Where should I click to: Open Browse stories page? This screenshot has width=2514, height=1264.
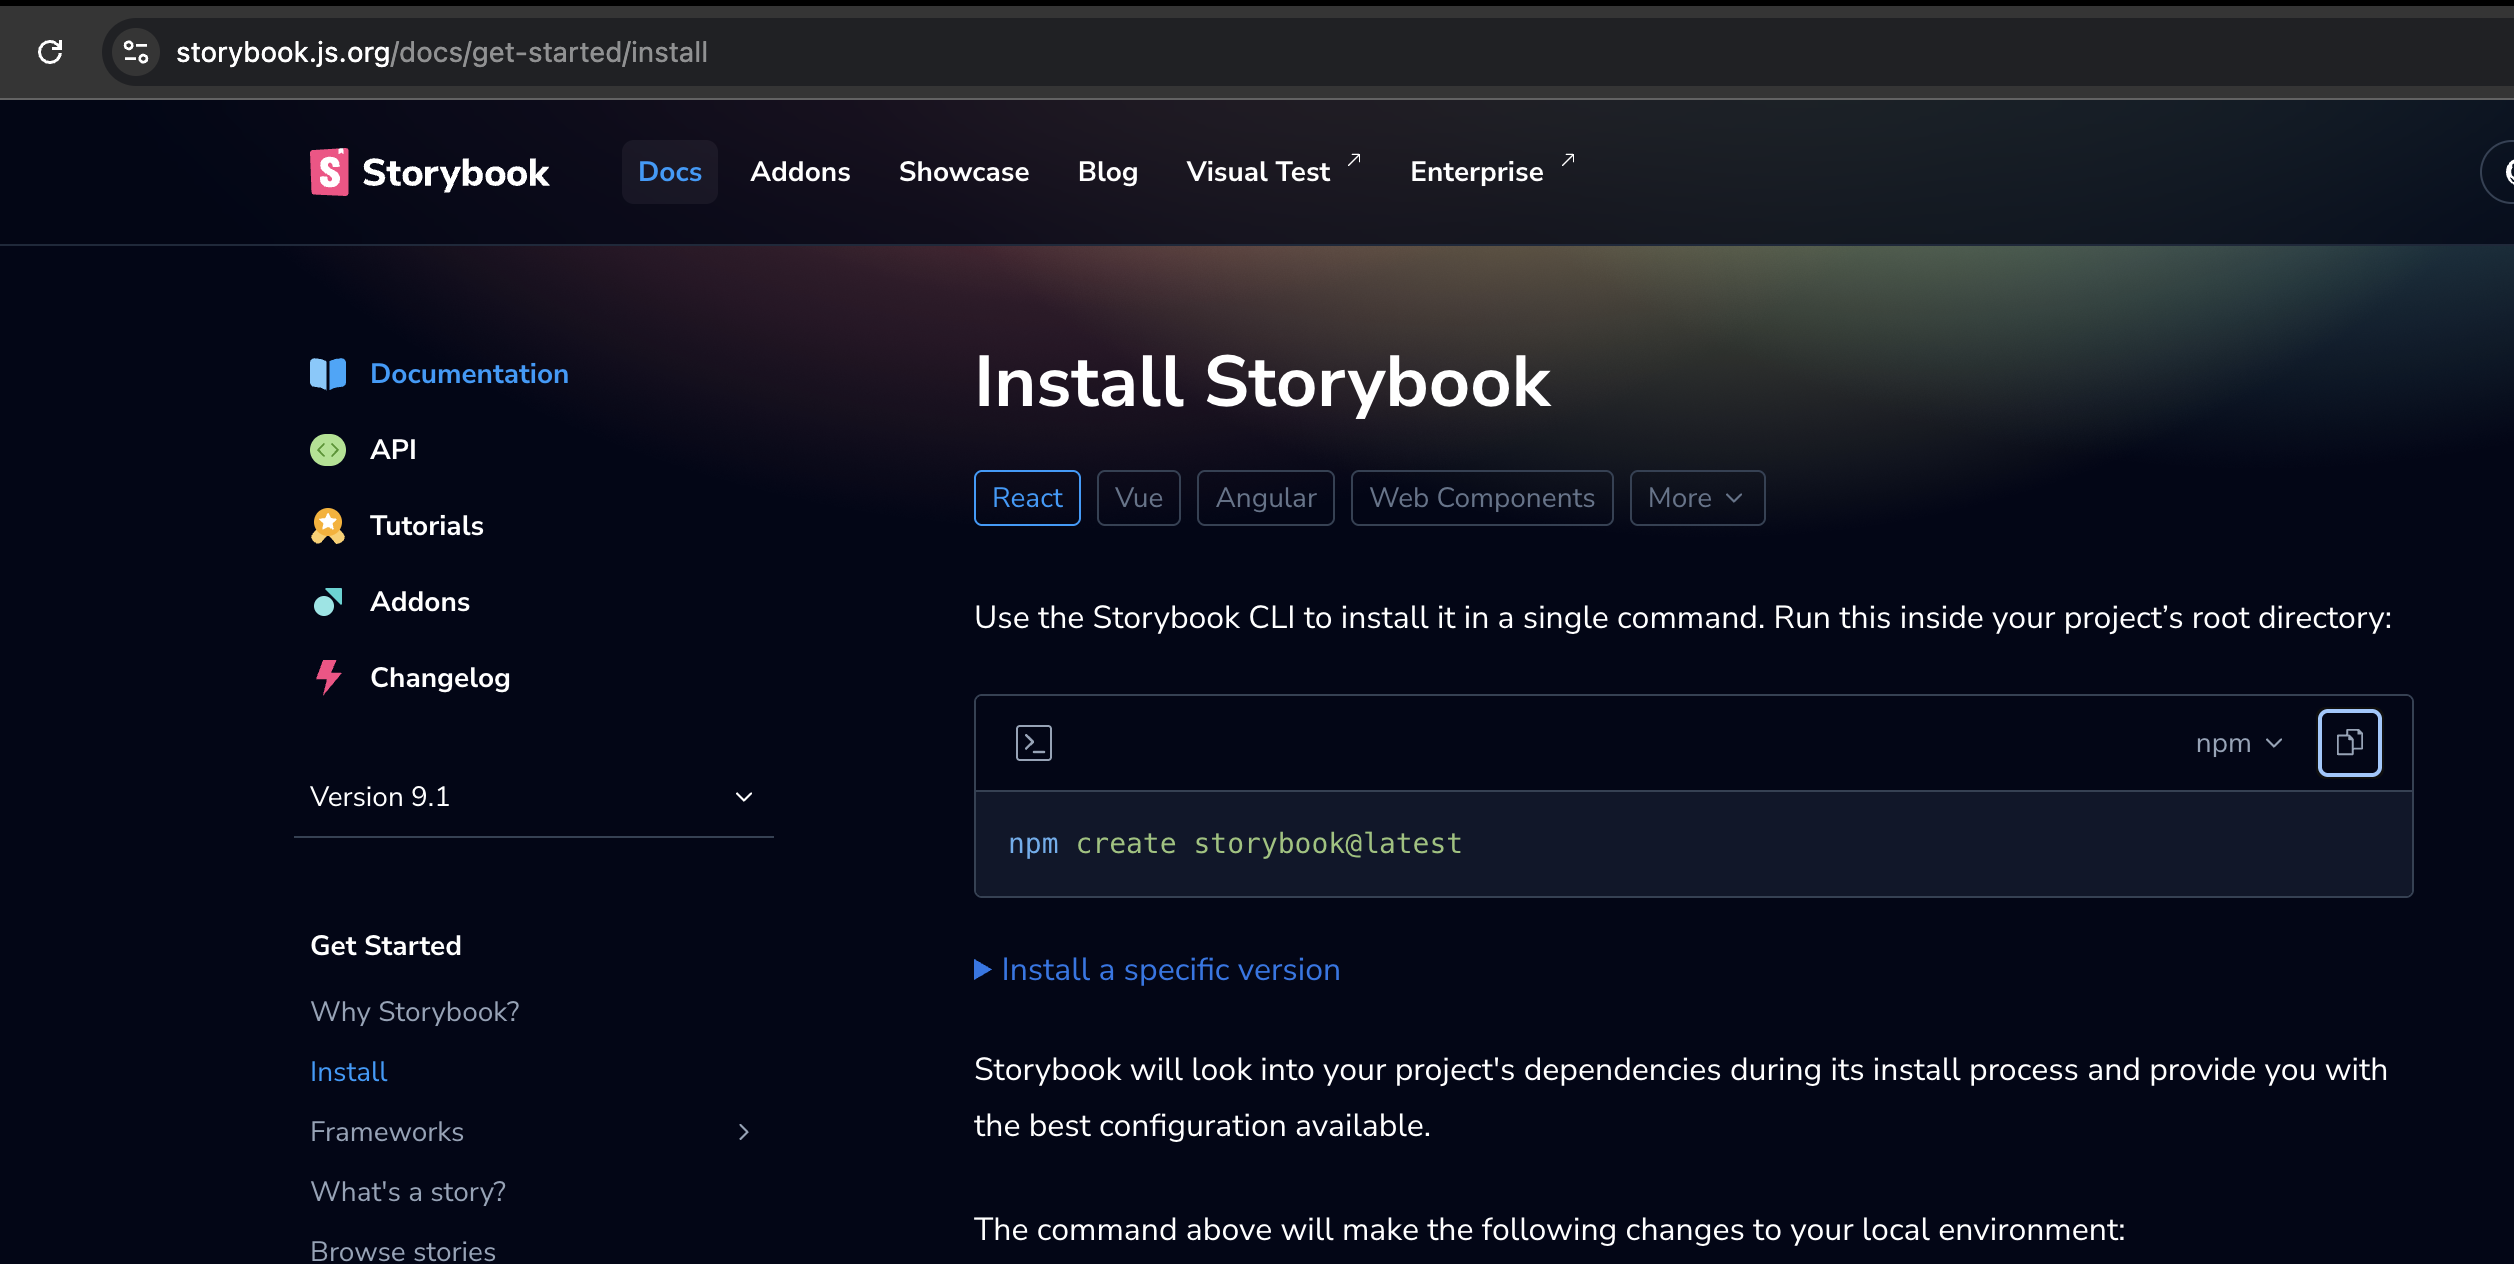click(x=403, y=1251)
